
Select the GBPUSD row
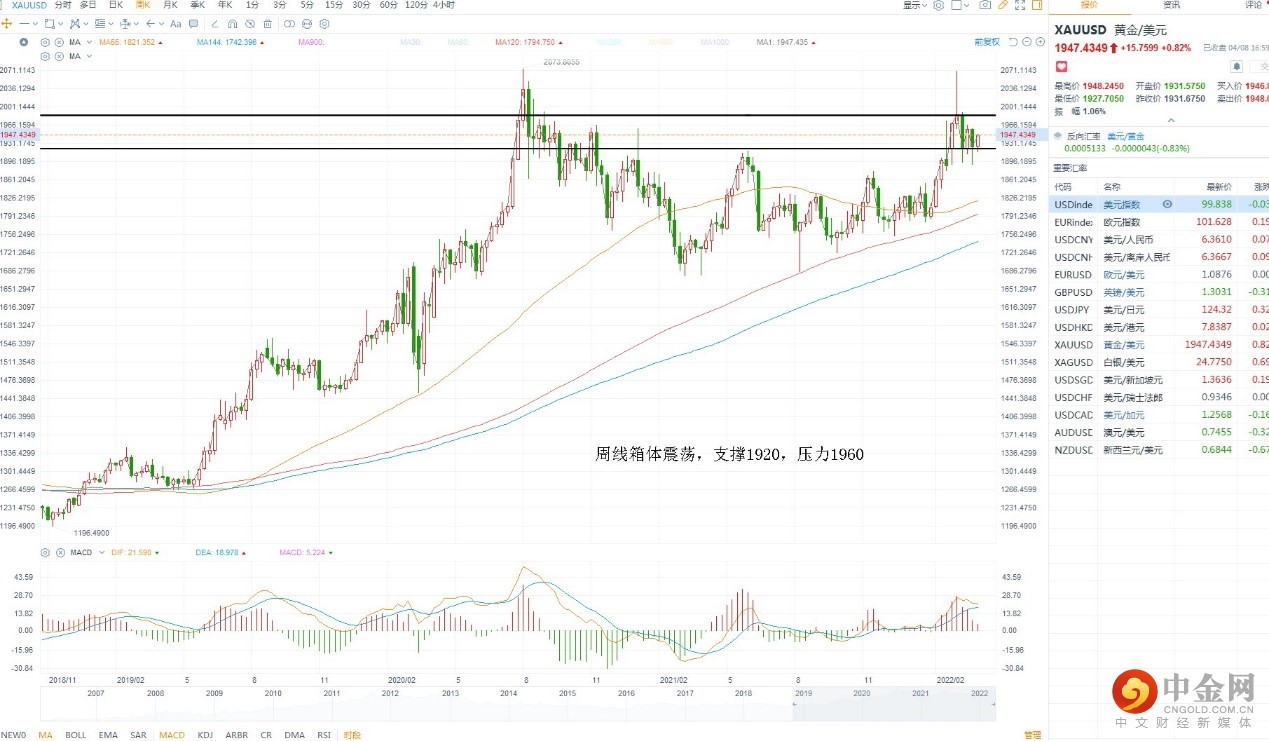tap(1159, 292)
